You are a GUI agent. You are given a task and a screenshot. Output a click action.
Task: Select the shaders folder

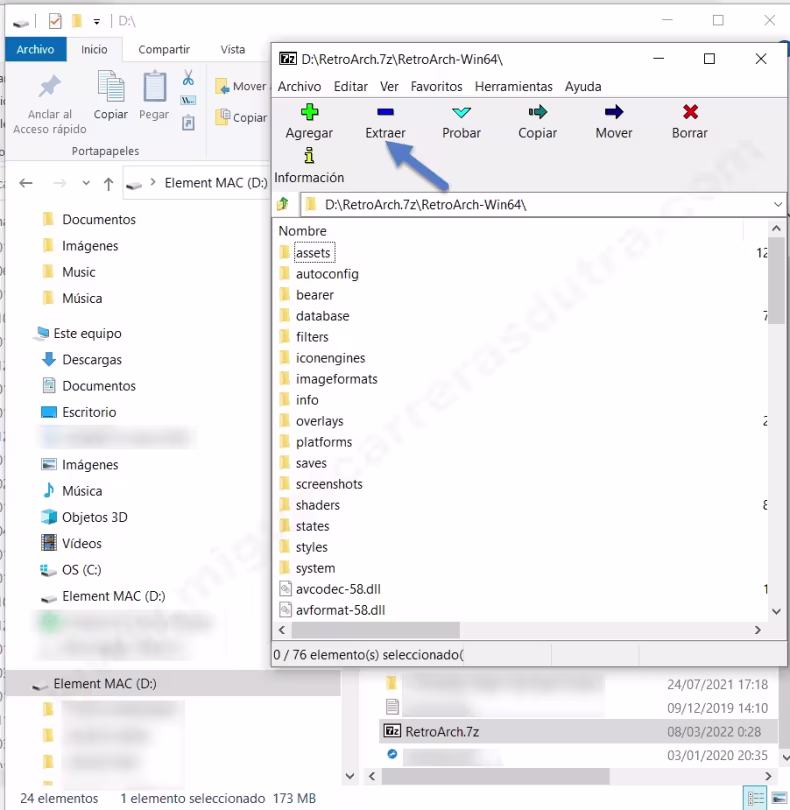(317, 505)
